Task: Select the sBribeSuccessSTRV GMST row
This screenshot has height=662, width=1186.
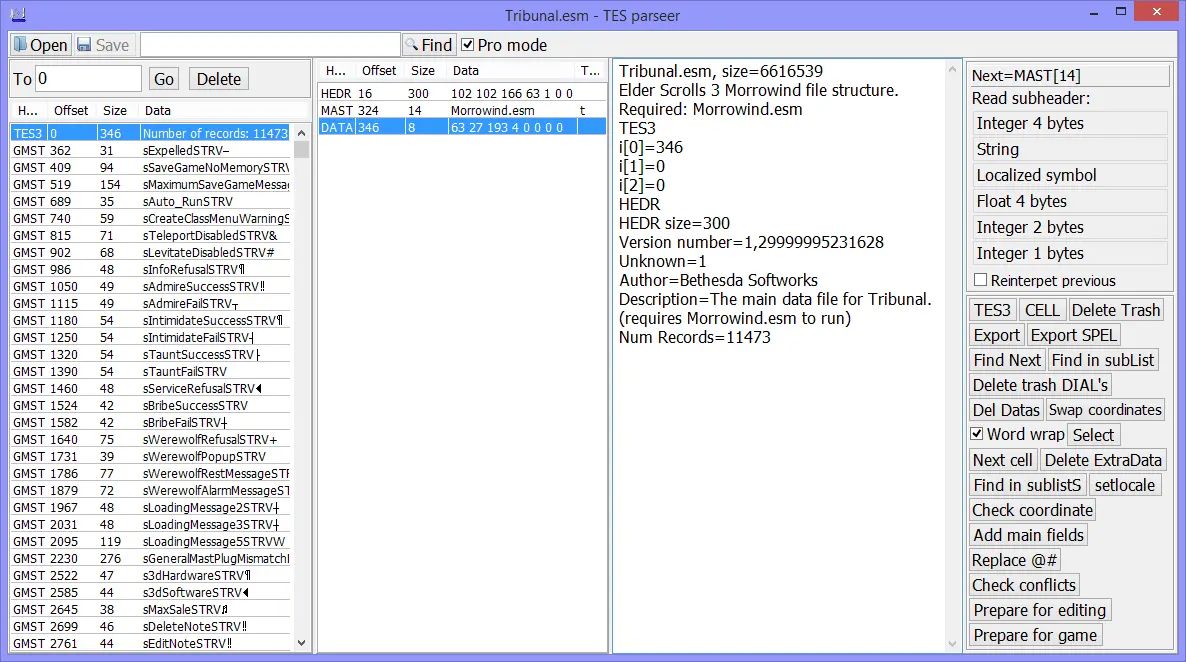Action: 151,406
